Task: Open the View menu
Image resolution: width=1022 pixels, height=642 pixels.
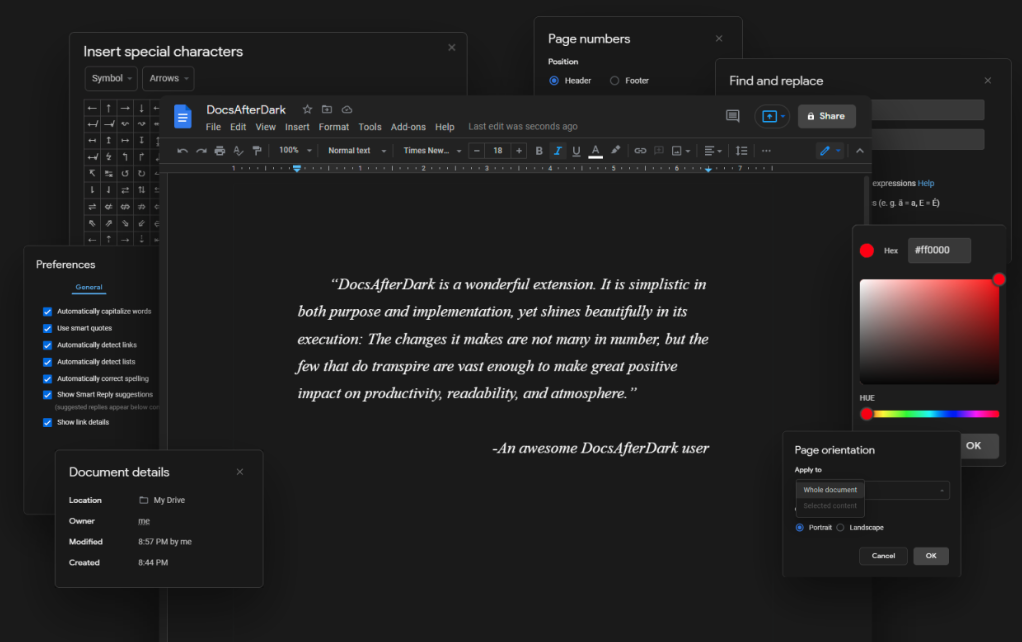Action: (265, 127)
